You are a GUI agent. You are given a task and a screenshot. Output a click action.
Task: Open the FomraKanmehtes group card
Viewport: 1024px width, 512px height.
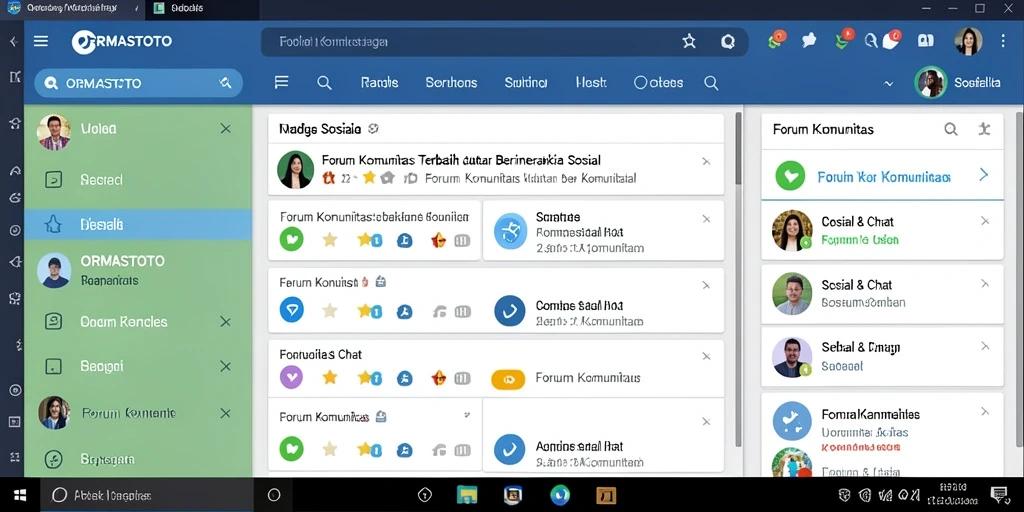[x=882, y=424]
